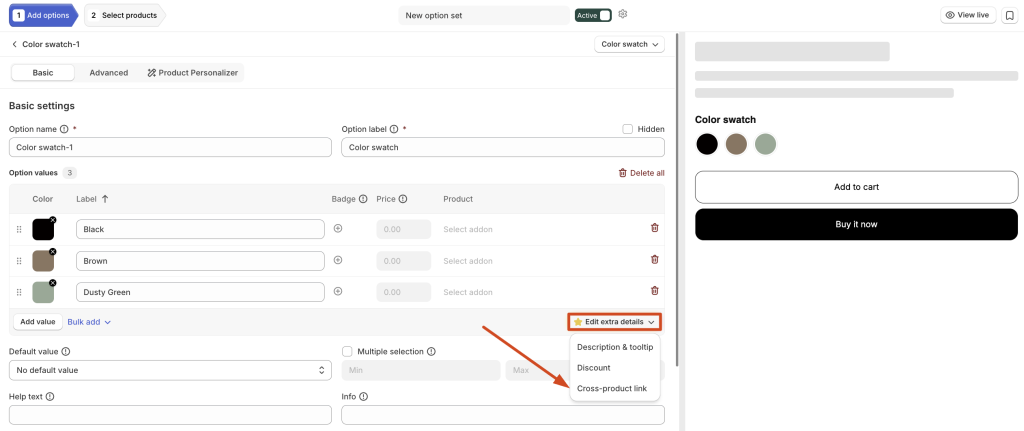Choose Cross-product link from the menu
This screenshot has width=1024, height=431.
(612, 389)
